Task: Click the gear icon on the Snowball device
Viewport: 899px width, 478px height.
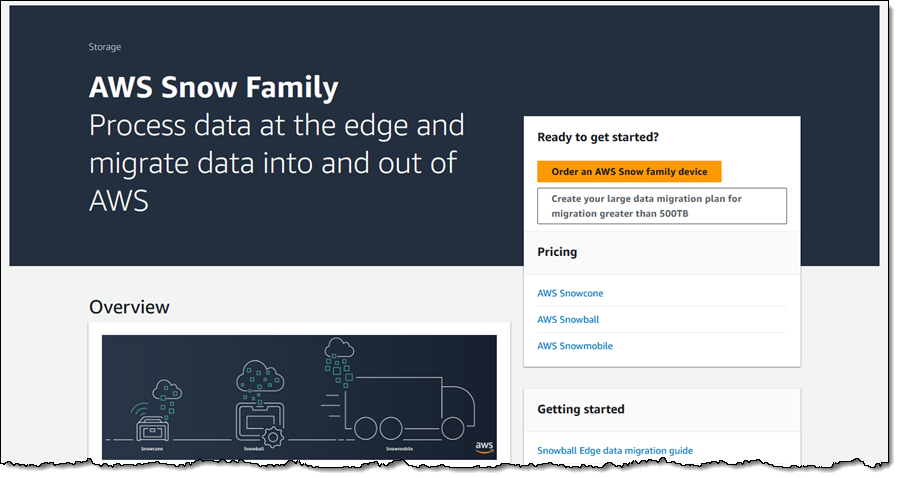Action: [x=273, y=437]
